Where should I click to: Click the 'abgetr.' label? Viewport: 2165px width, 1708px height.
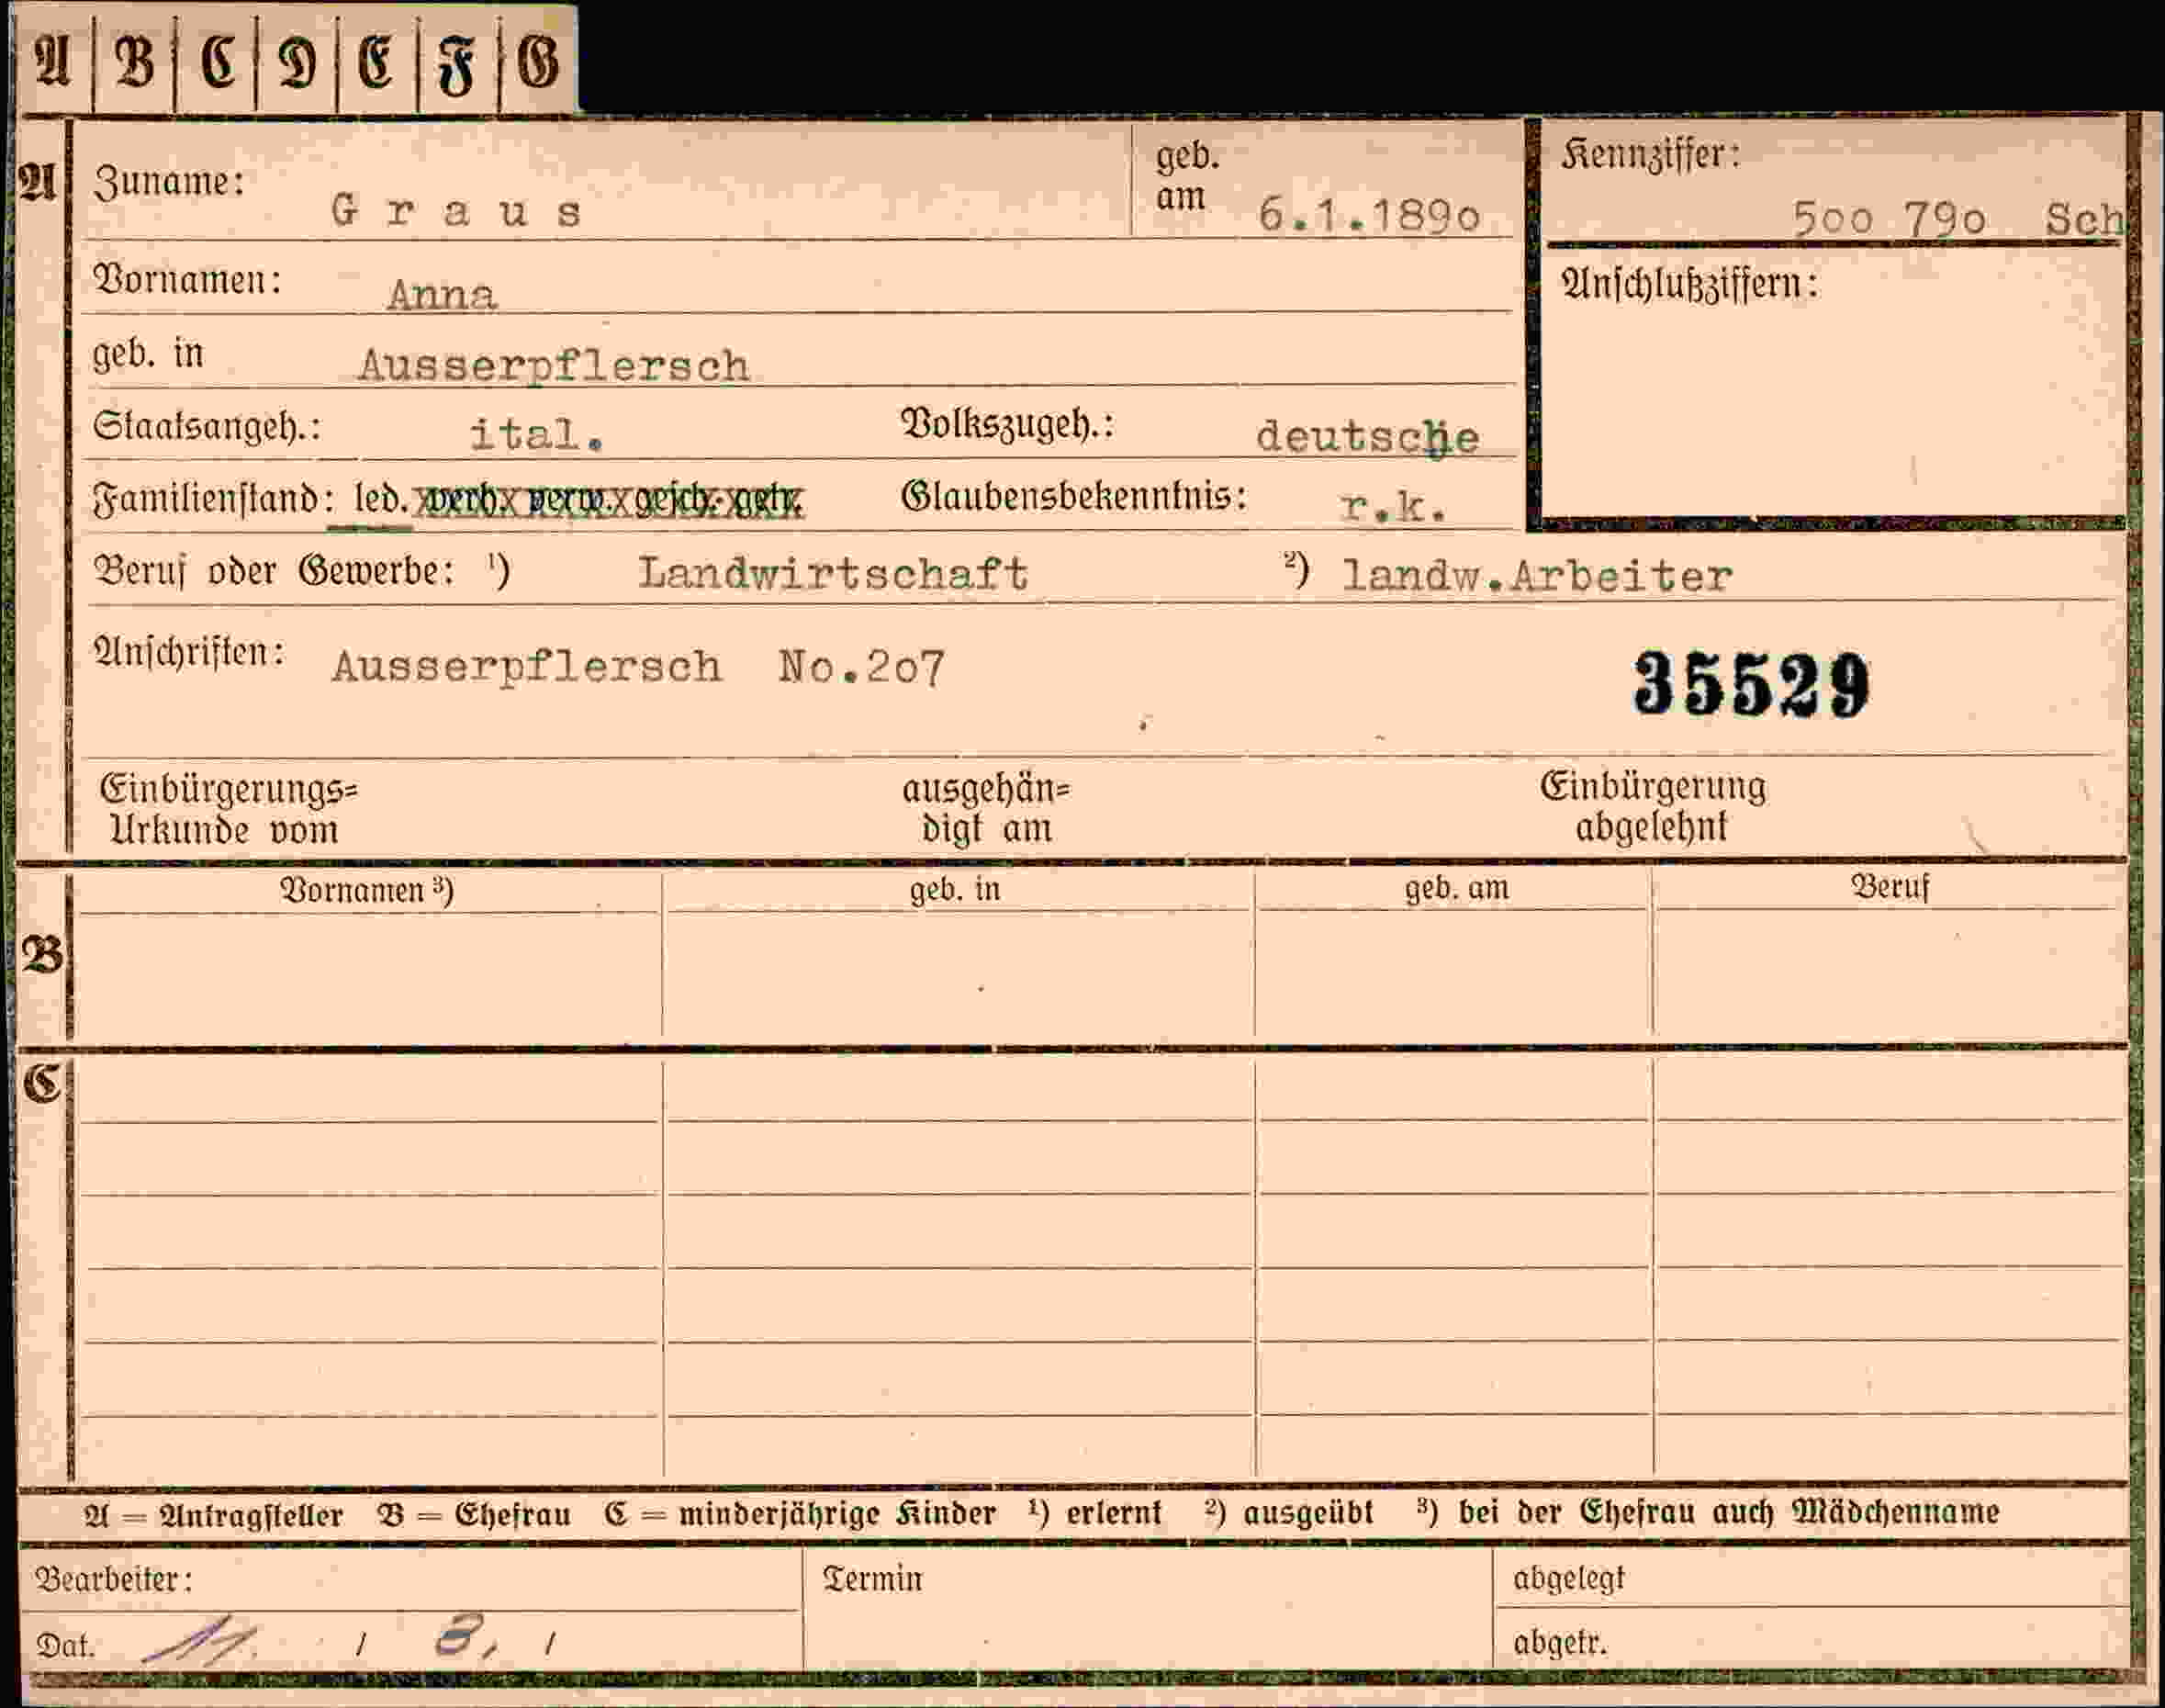point(1560,1642)
